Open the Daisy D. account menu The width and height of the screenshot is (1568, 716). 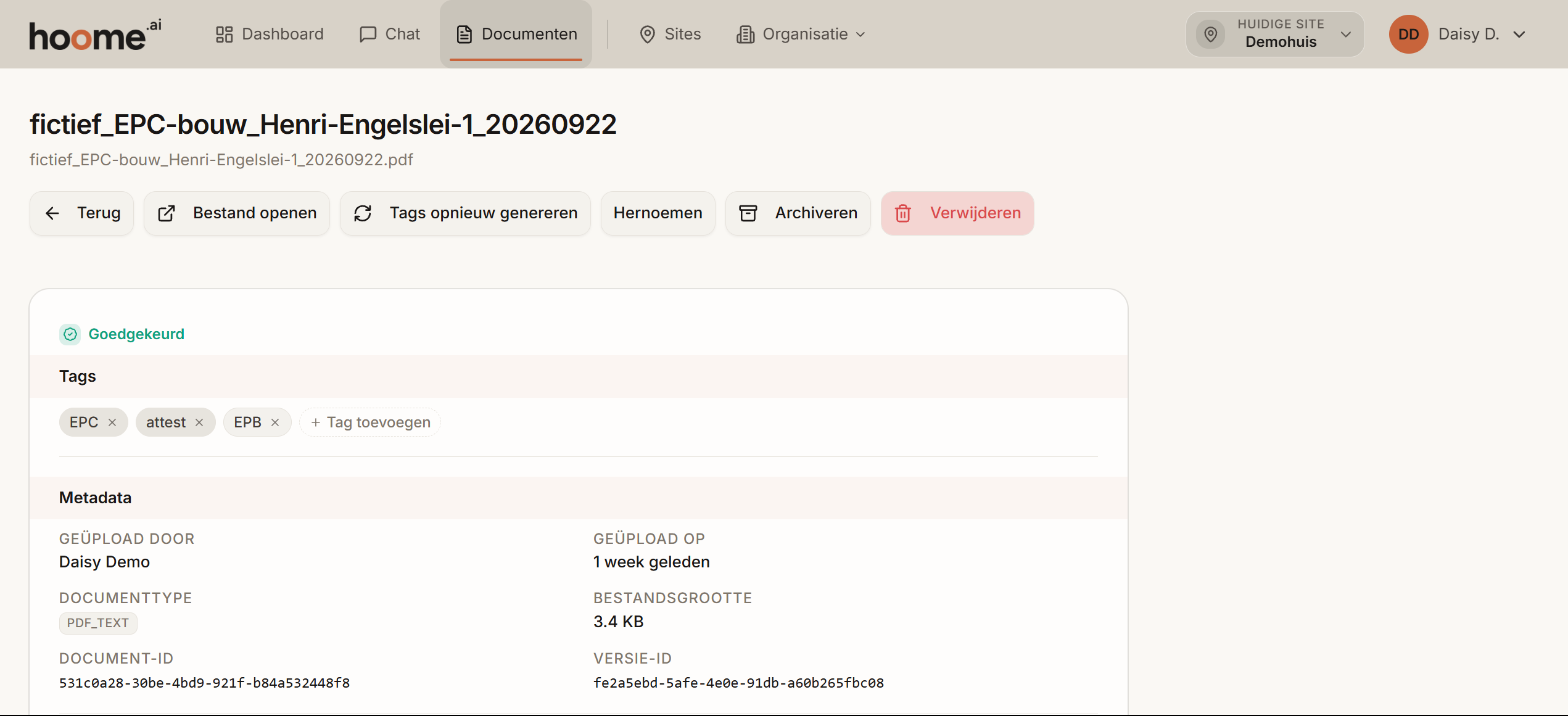1458,34
